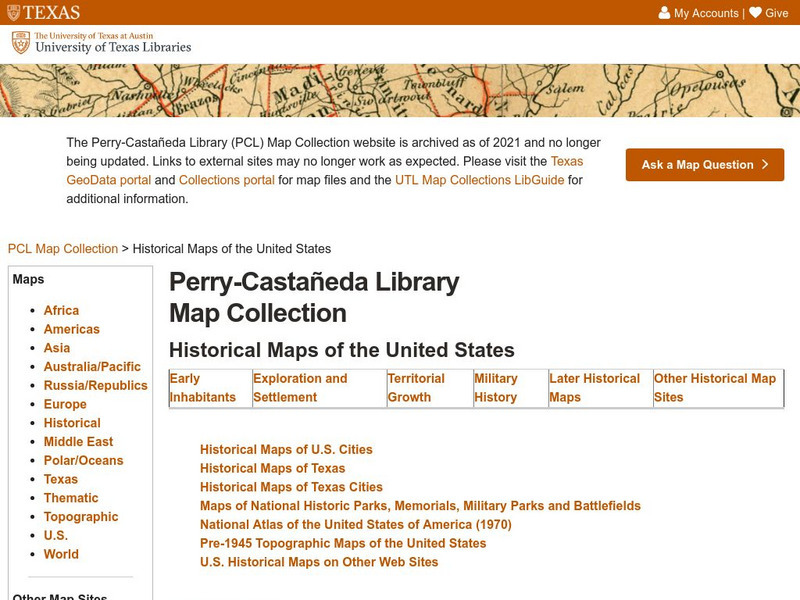
Task: Open National Atlas of the United States (1970)
Action: click(x=352, y=524)
